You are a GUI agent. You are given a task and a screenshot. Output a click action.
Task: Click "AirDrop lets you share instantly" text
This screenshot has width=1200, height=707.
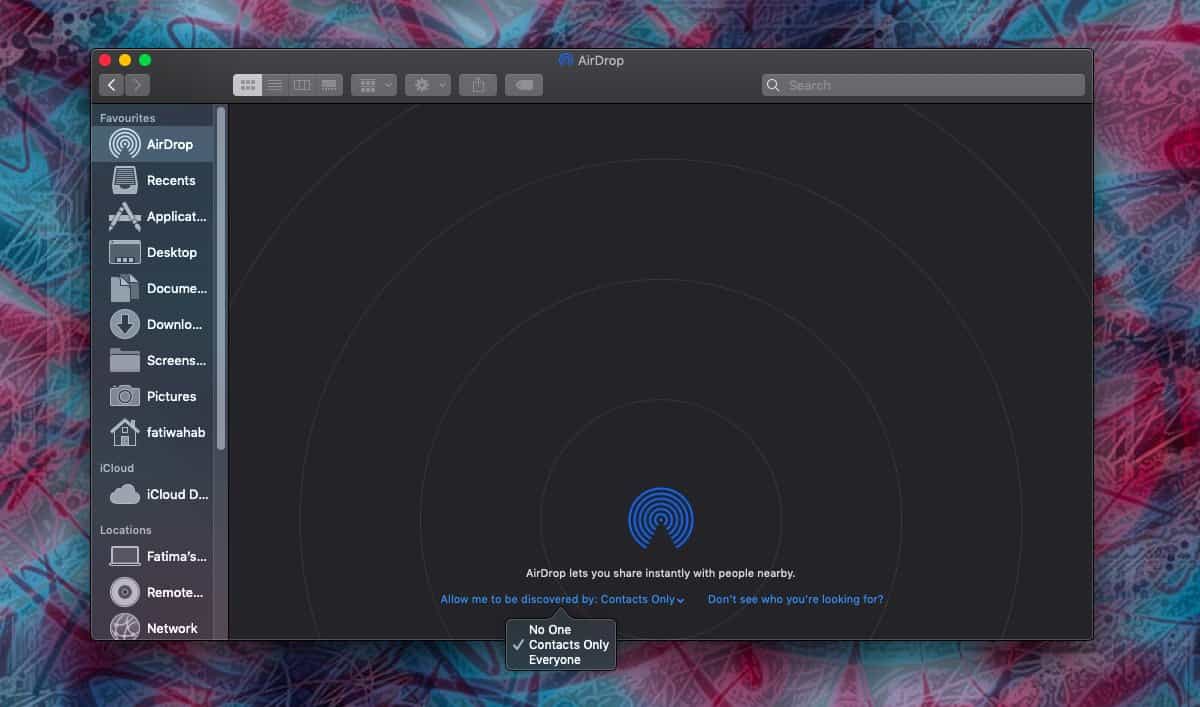661,574
